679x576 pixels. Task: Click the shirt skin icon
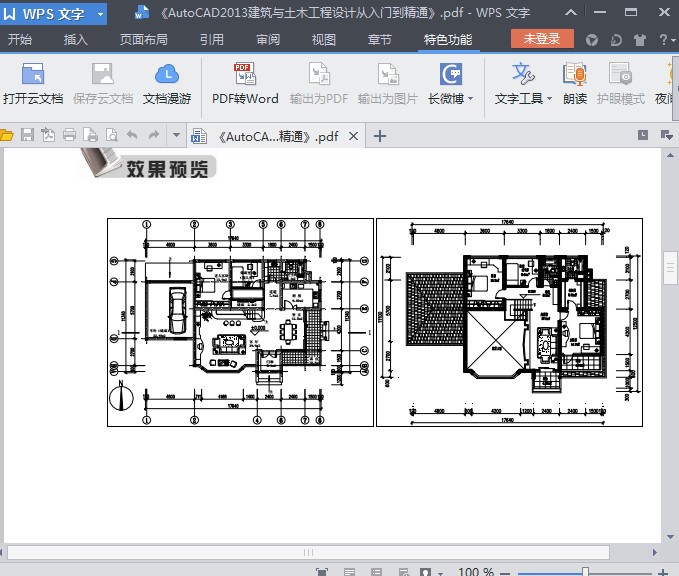coord(640,40)
